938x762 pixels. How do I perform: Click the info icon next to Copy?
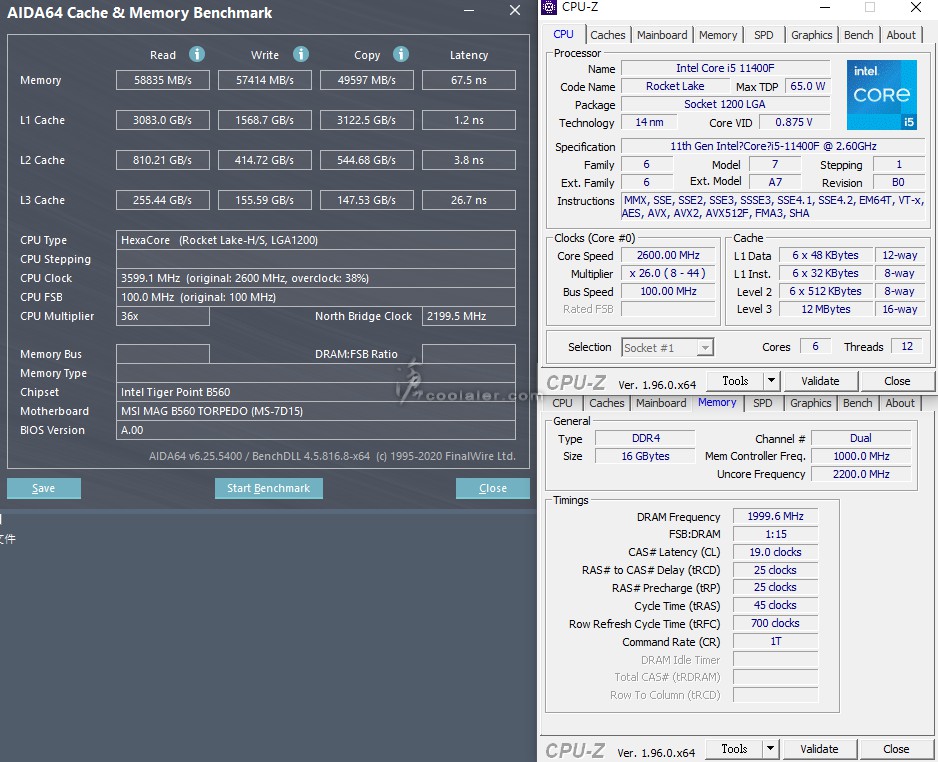coord(401,54)
